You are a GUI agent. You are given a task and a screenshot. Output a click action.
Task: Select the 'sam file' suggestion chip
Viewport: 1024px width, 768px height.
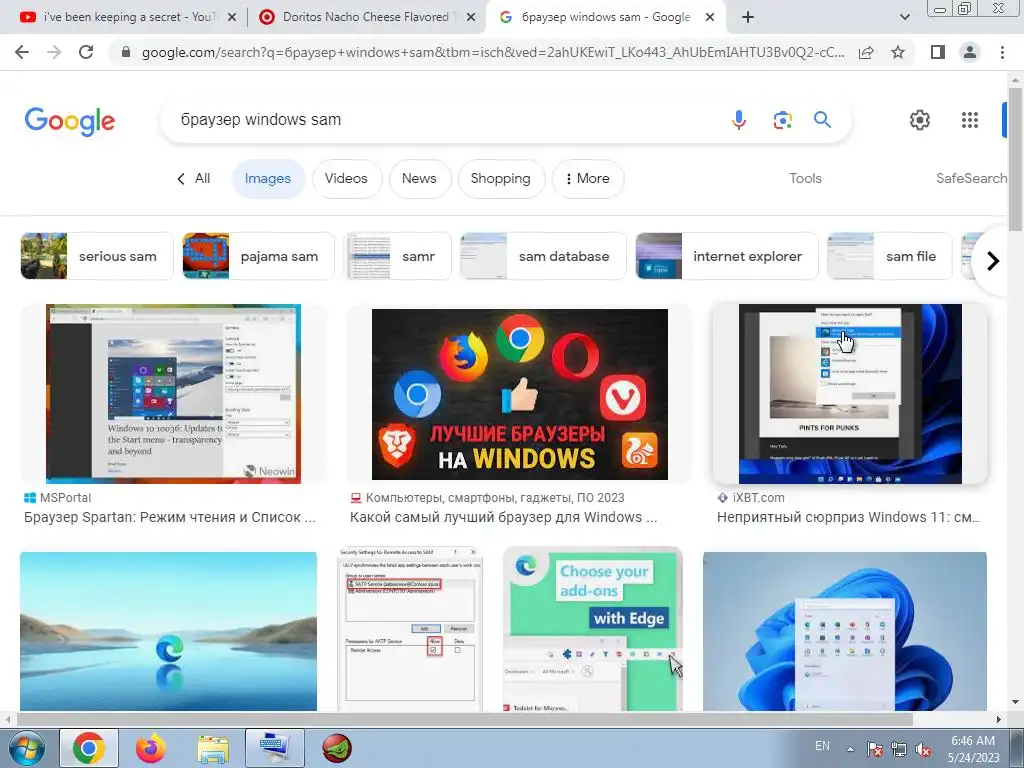889,256
